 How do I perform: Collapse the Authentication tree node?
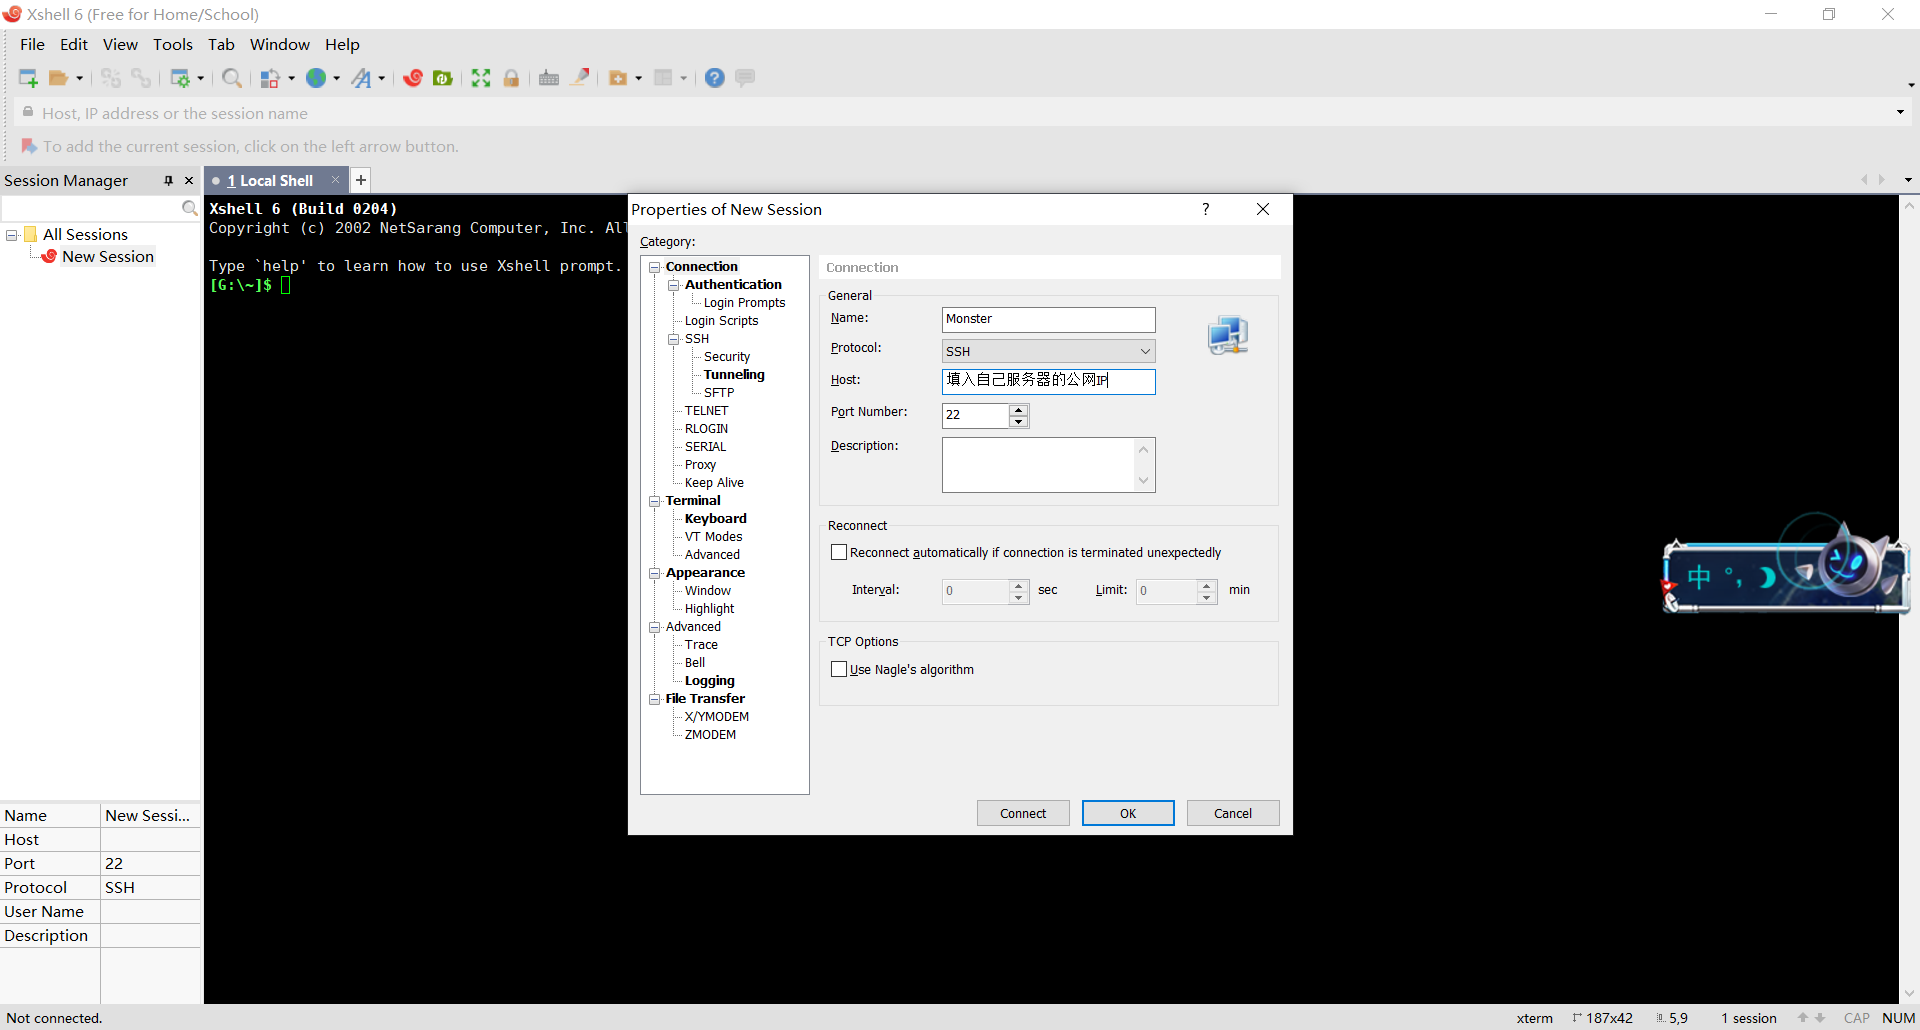tap(674, 285)
